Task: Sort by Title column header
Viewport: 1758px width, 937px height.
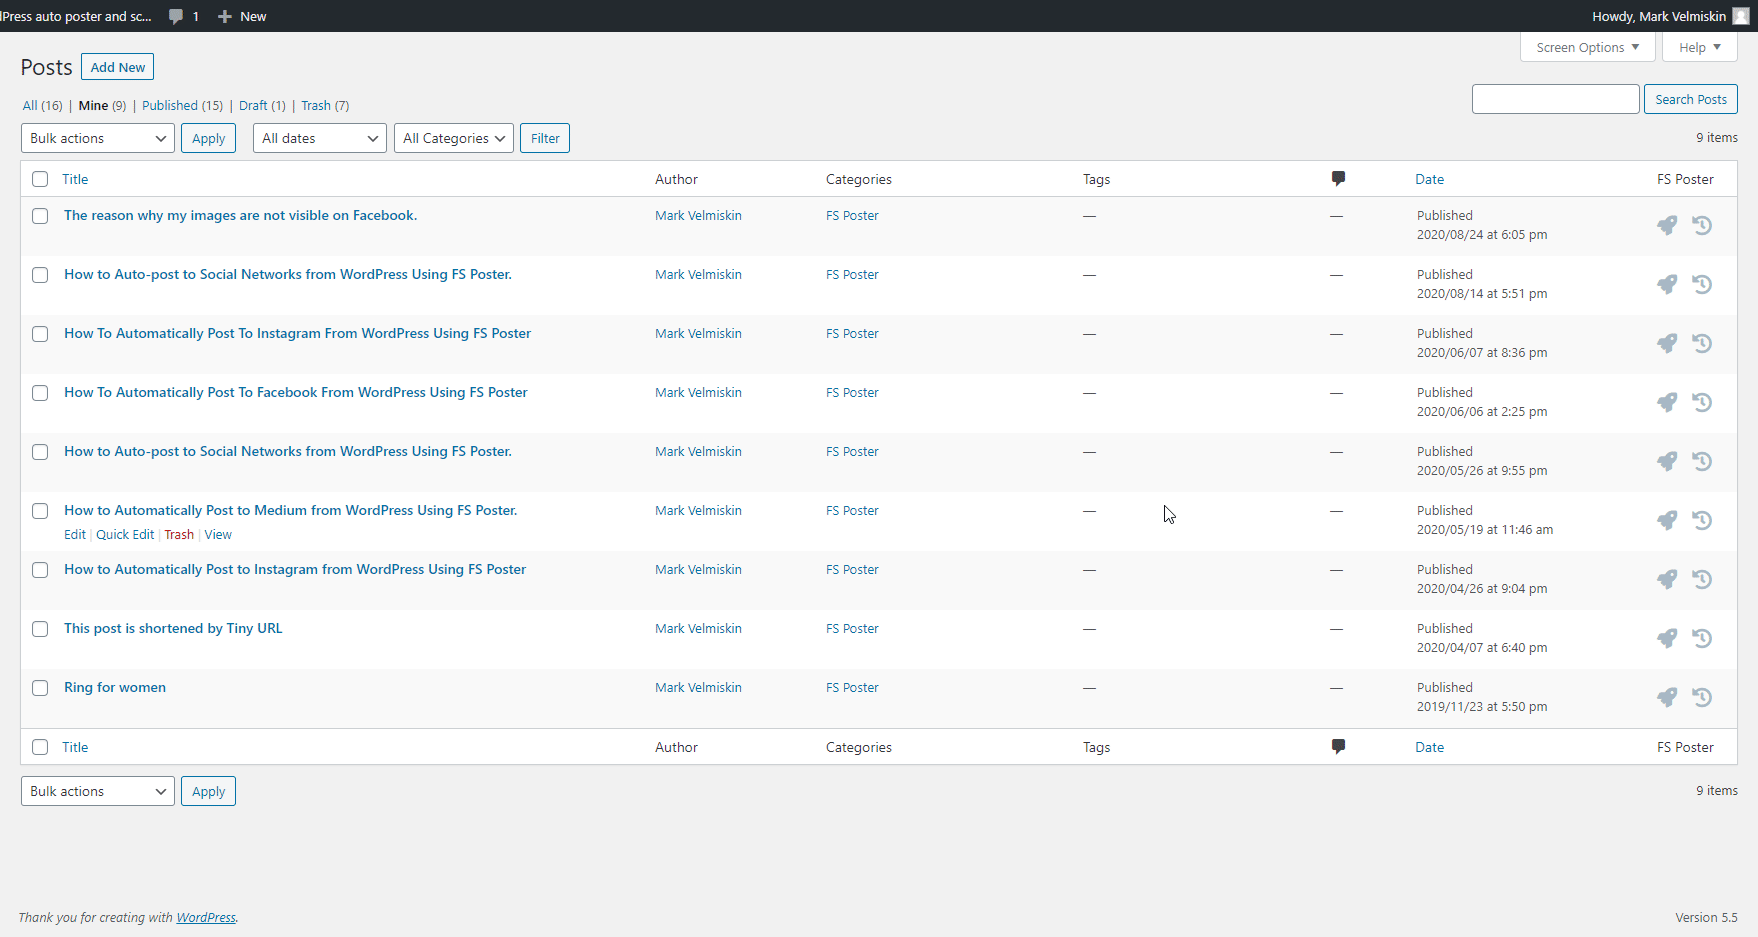Action: pos(75,179)
